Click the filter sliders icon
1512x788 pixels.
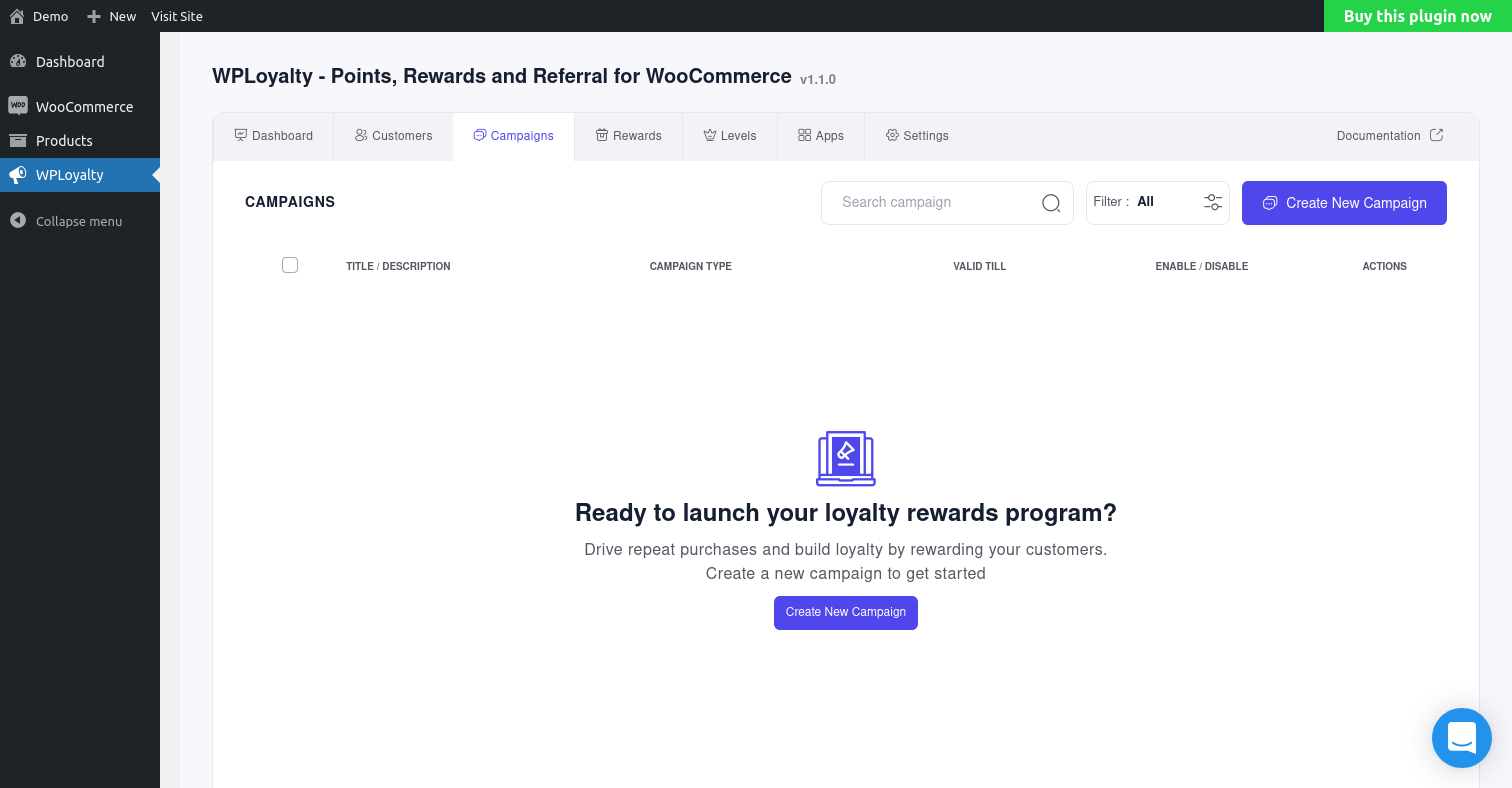tap(1213, 202)
